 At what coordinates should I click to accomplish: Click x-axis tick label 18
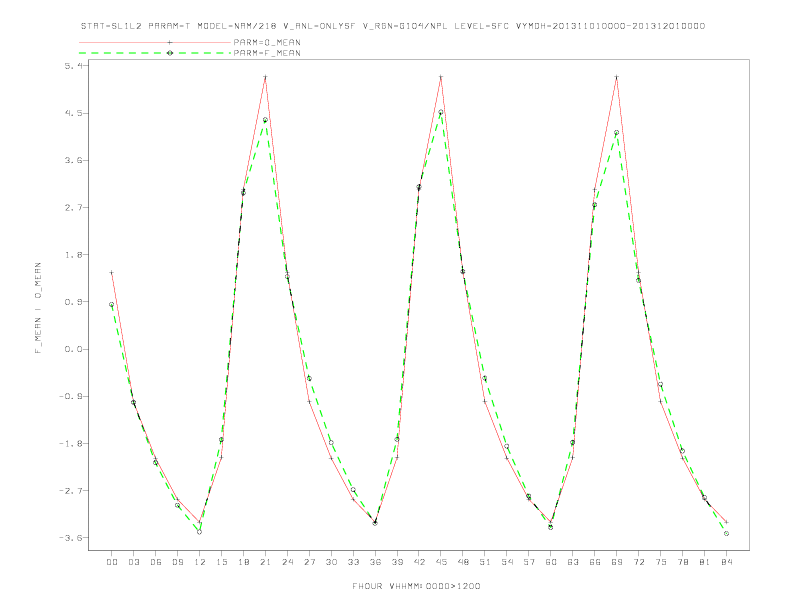(x=243, y=562)
